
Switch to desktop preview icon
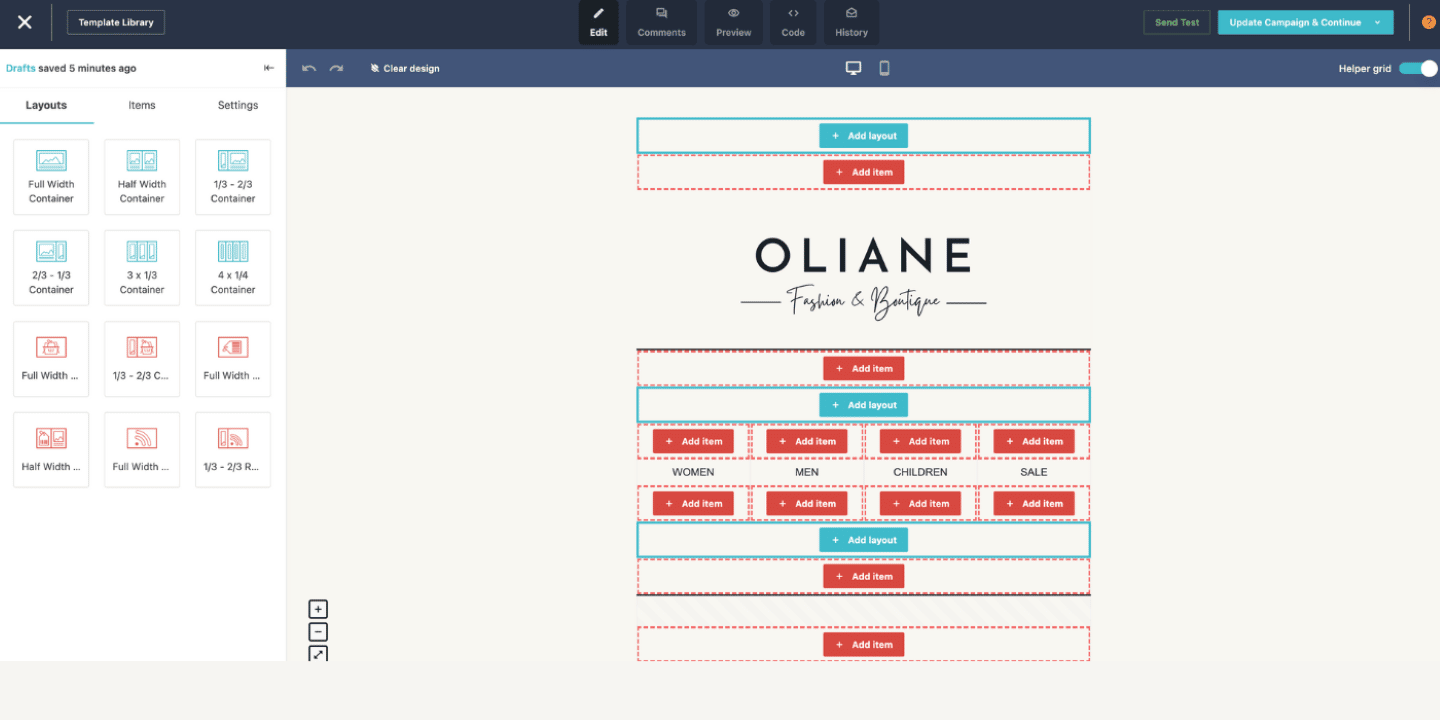(x=853, y=68)
